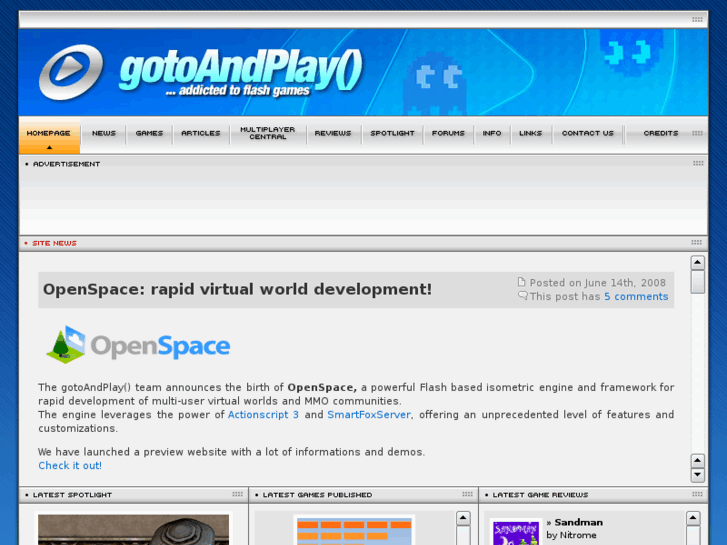
Task: Click the '... addicted to flash games' tagline
Action: pyautogui.click(x=237, y=90)
